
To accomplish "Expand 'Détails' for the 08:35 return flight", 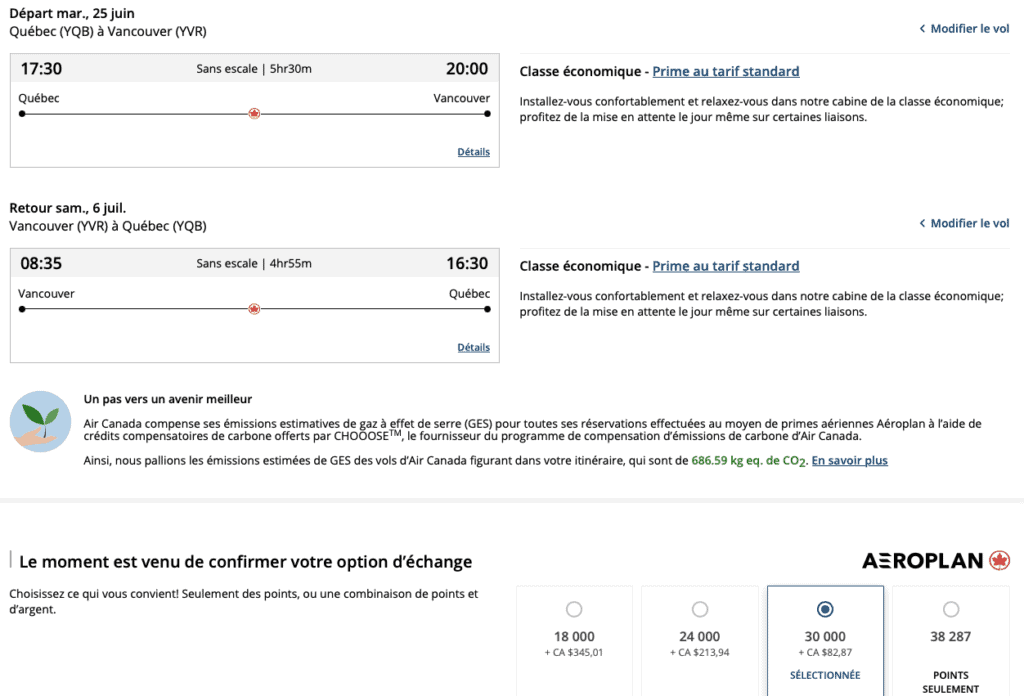I will tap(474, 347).
